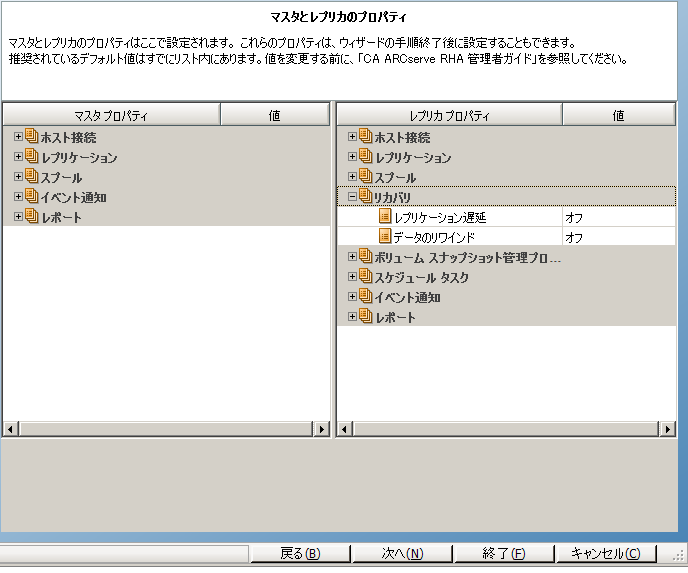Viewport: 688px width, 573px height.
Task: Click replica レポート folder icon
Action: (x=366, y=316)
